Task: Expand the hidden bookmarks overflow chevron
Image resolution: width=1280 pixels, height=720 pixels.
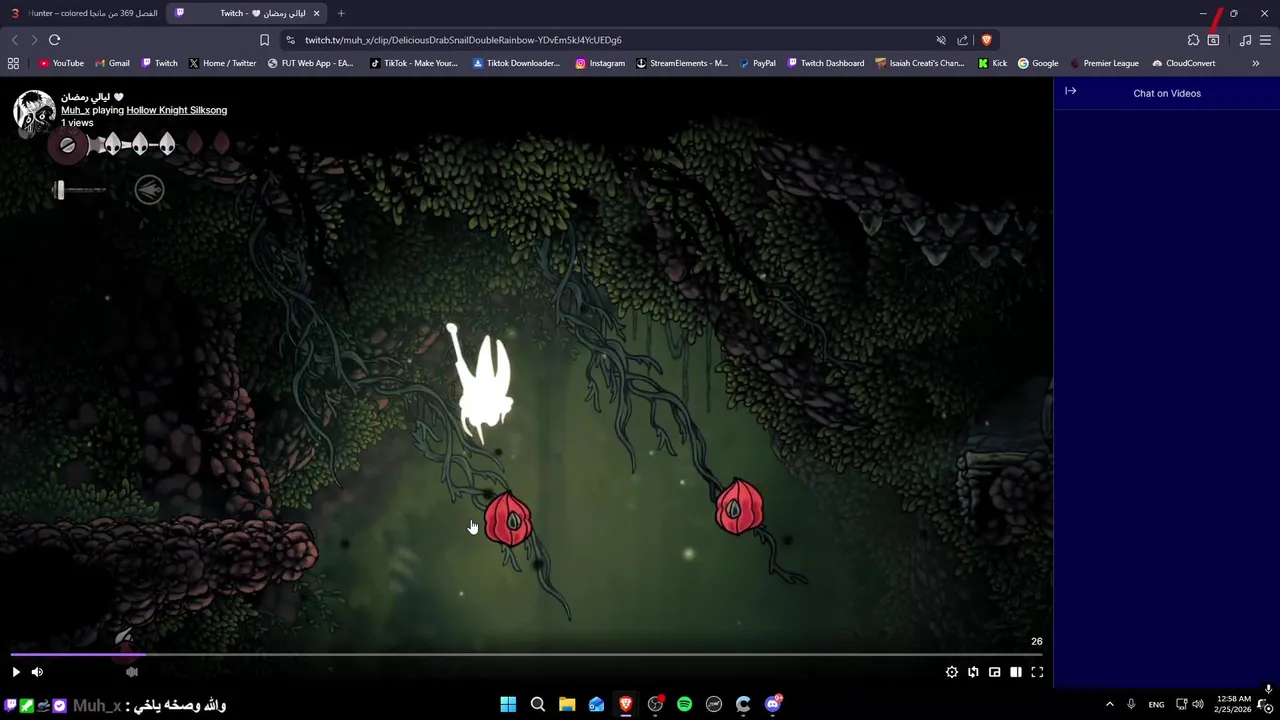Action: 1255,63
